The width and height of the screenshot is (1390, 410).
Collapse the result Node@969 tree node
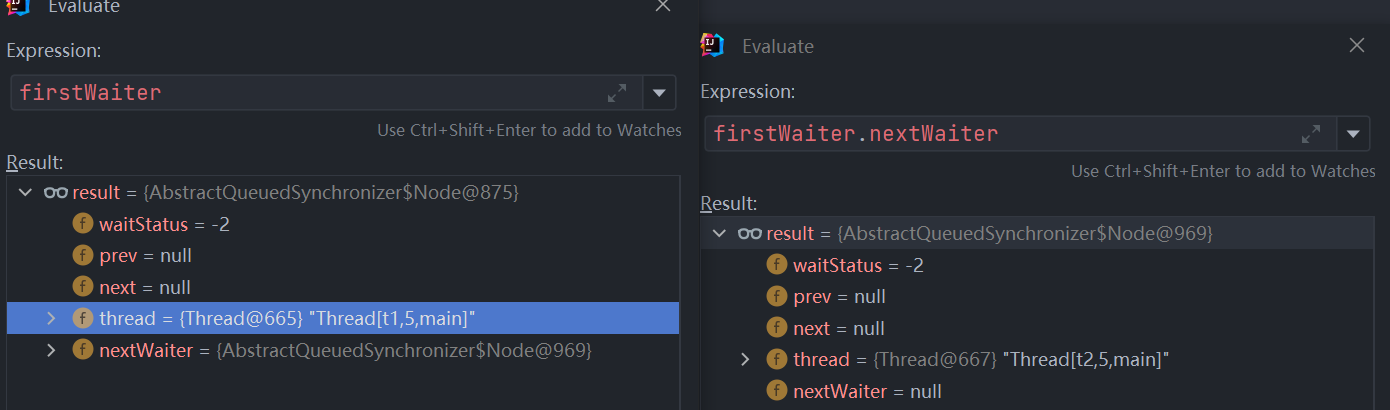click(718, 234)
